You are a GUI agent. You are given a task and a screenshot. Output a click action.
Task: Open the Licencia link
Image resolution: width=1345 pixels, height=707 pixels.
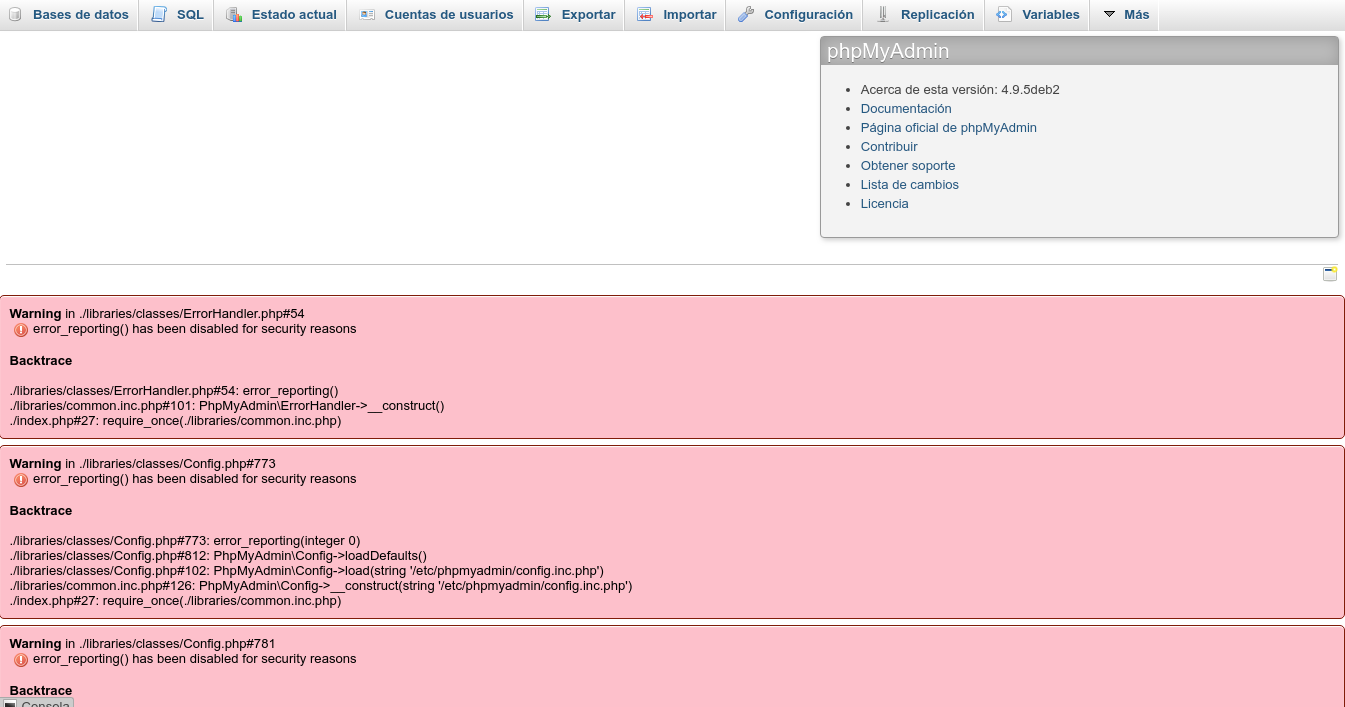tap(885, 204)
